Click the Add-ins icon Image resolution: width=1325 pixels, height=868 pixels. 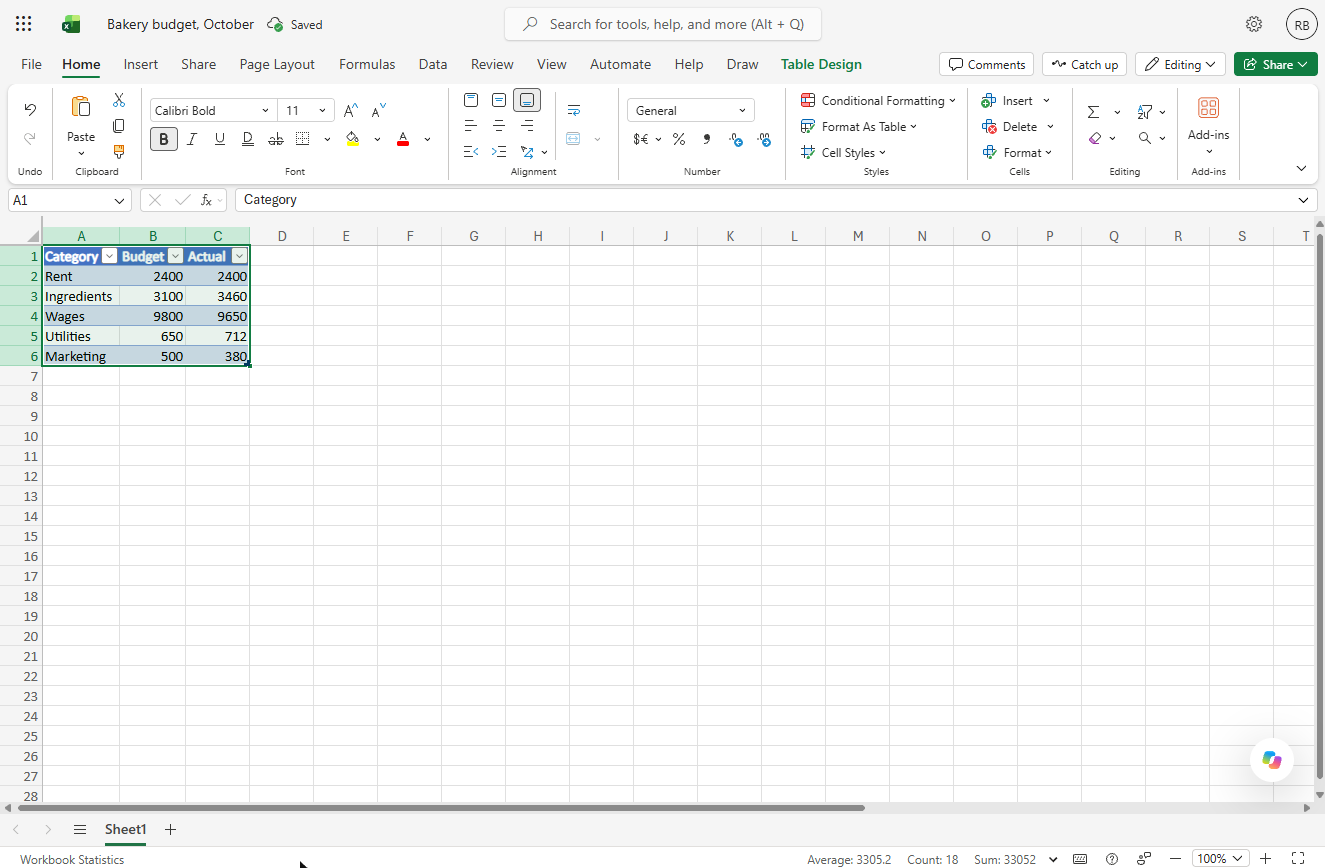(1208, 108)
